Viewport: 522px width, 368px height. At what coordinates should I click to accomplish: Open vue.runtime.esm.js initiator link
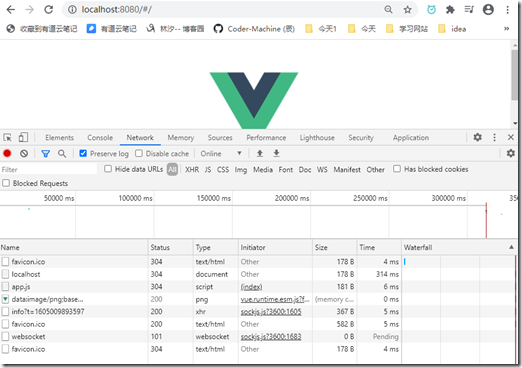tap(275, 299)
